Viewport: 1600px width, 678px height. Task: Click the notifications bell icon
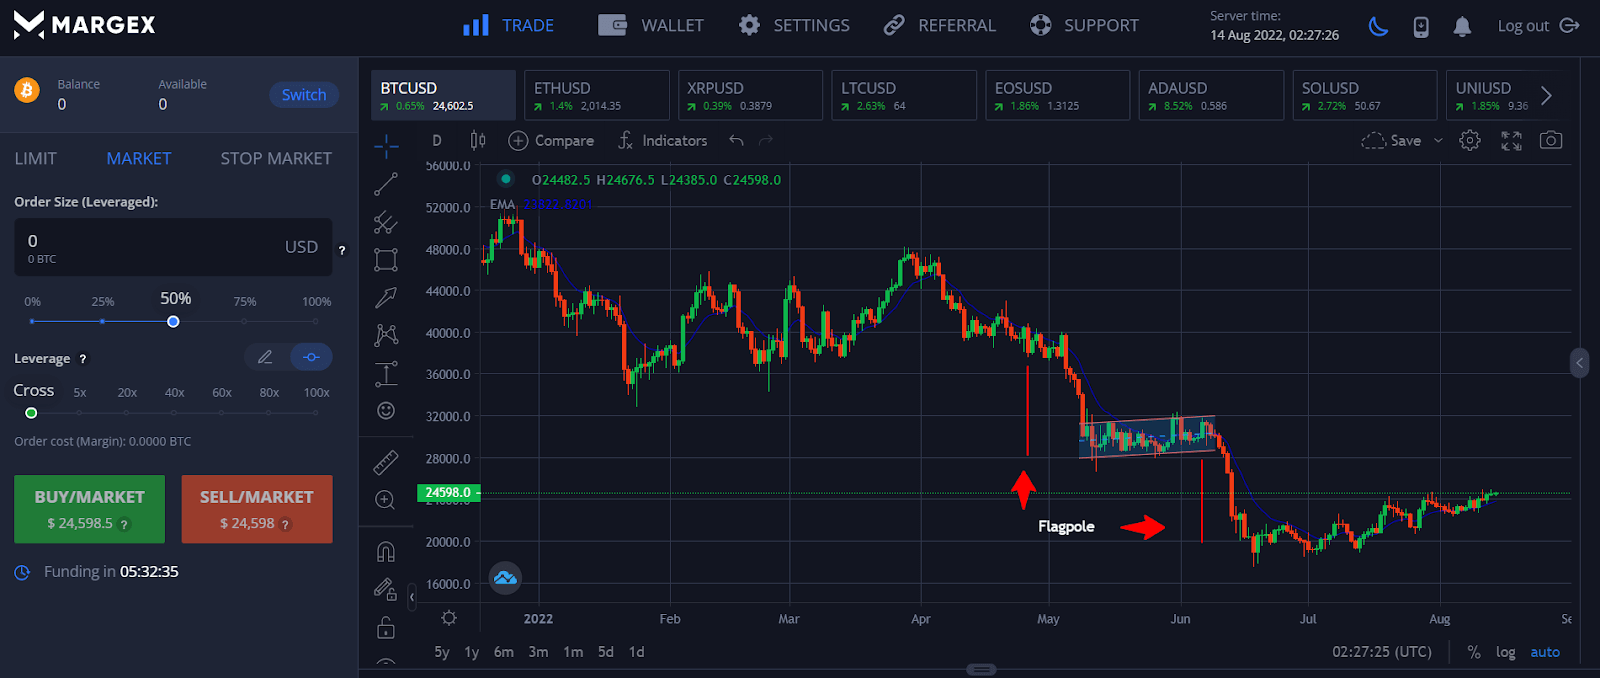(1462, 27)
